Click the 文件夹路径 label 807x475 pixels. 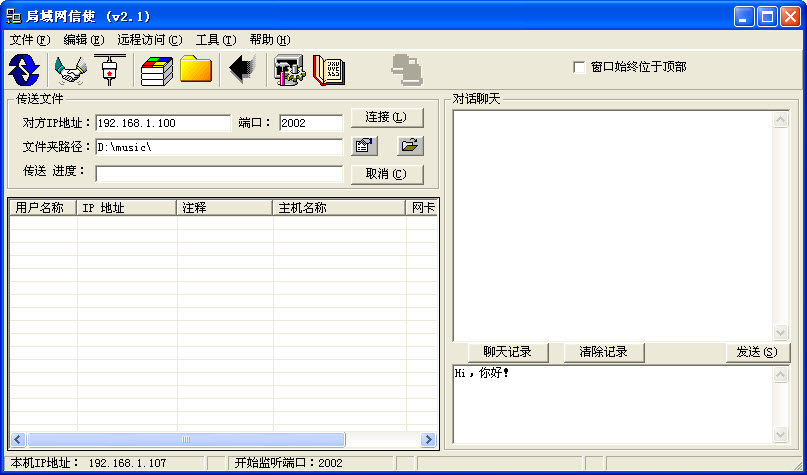[57, 147]
